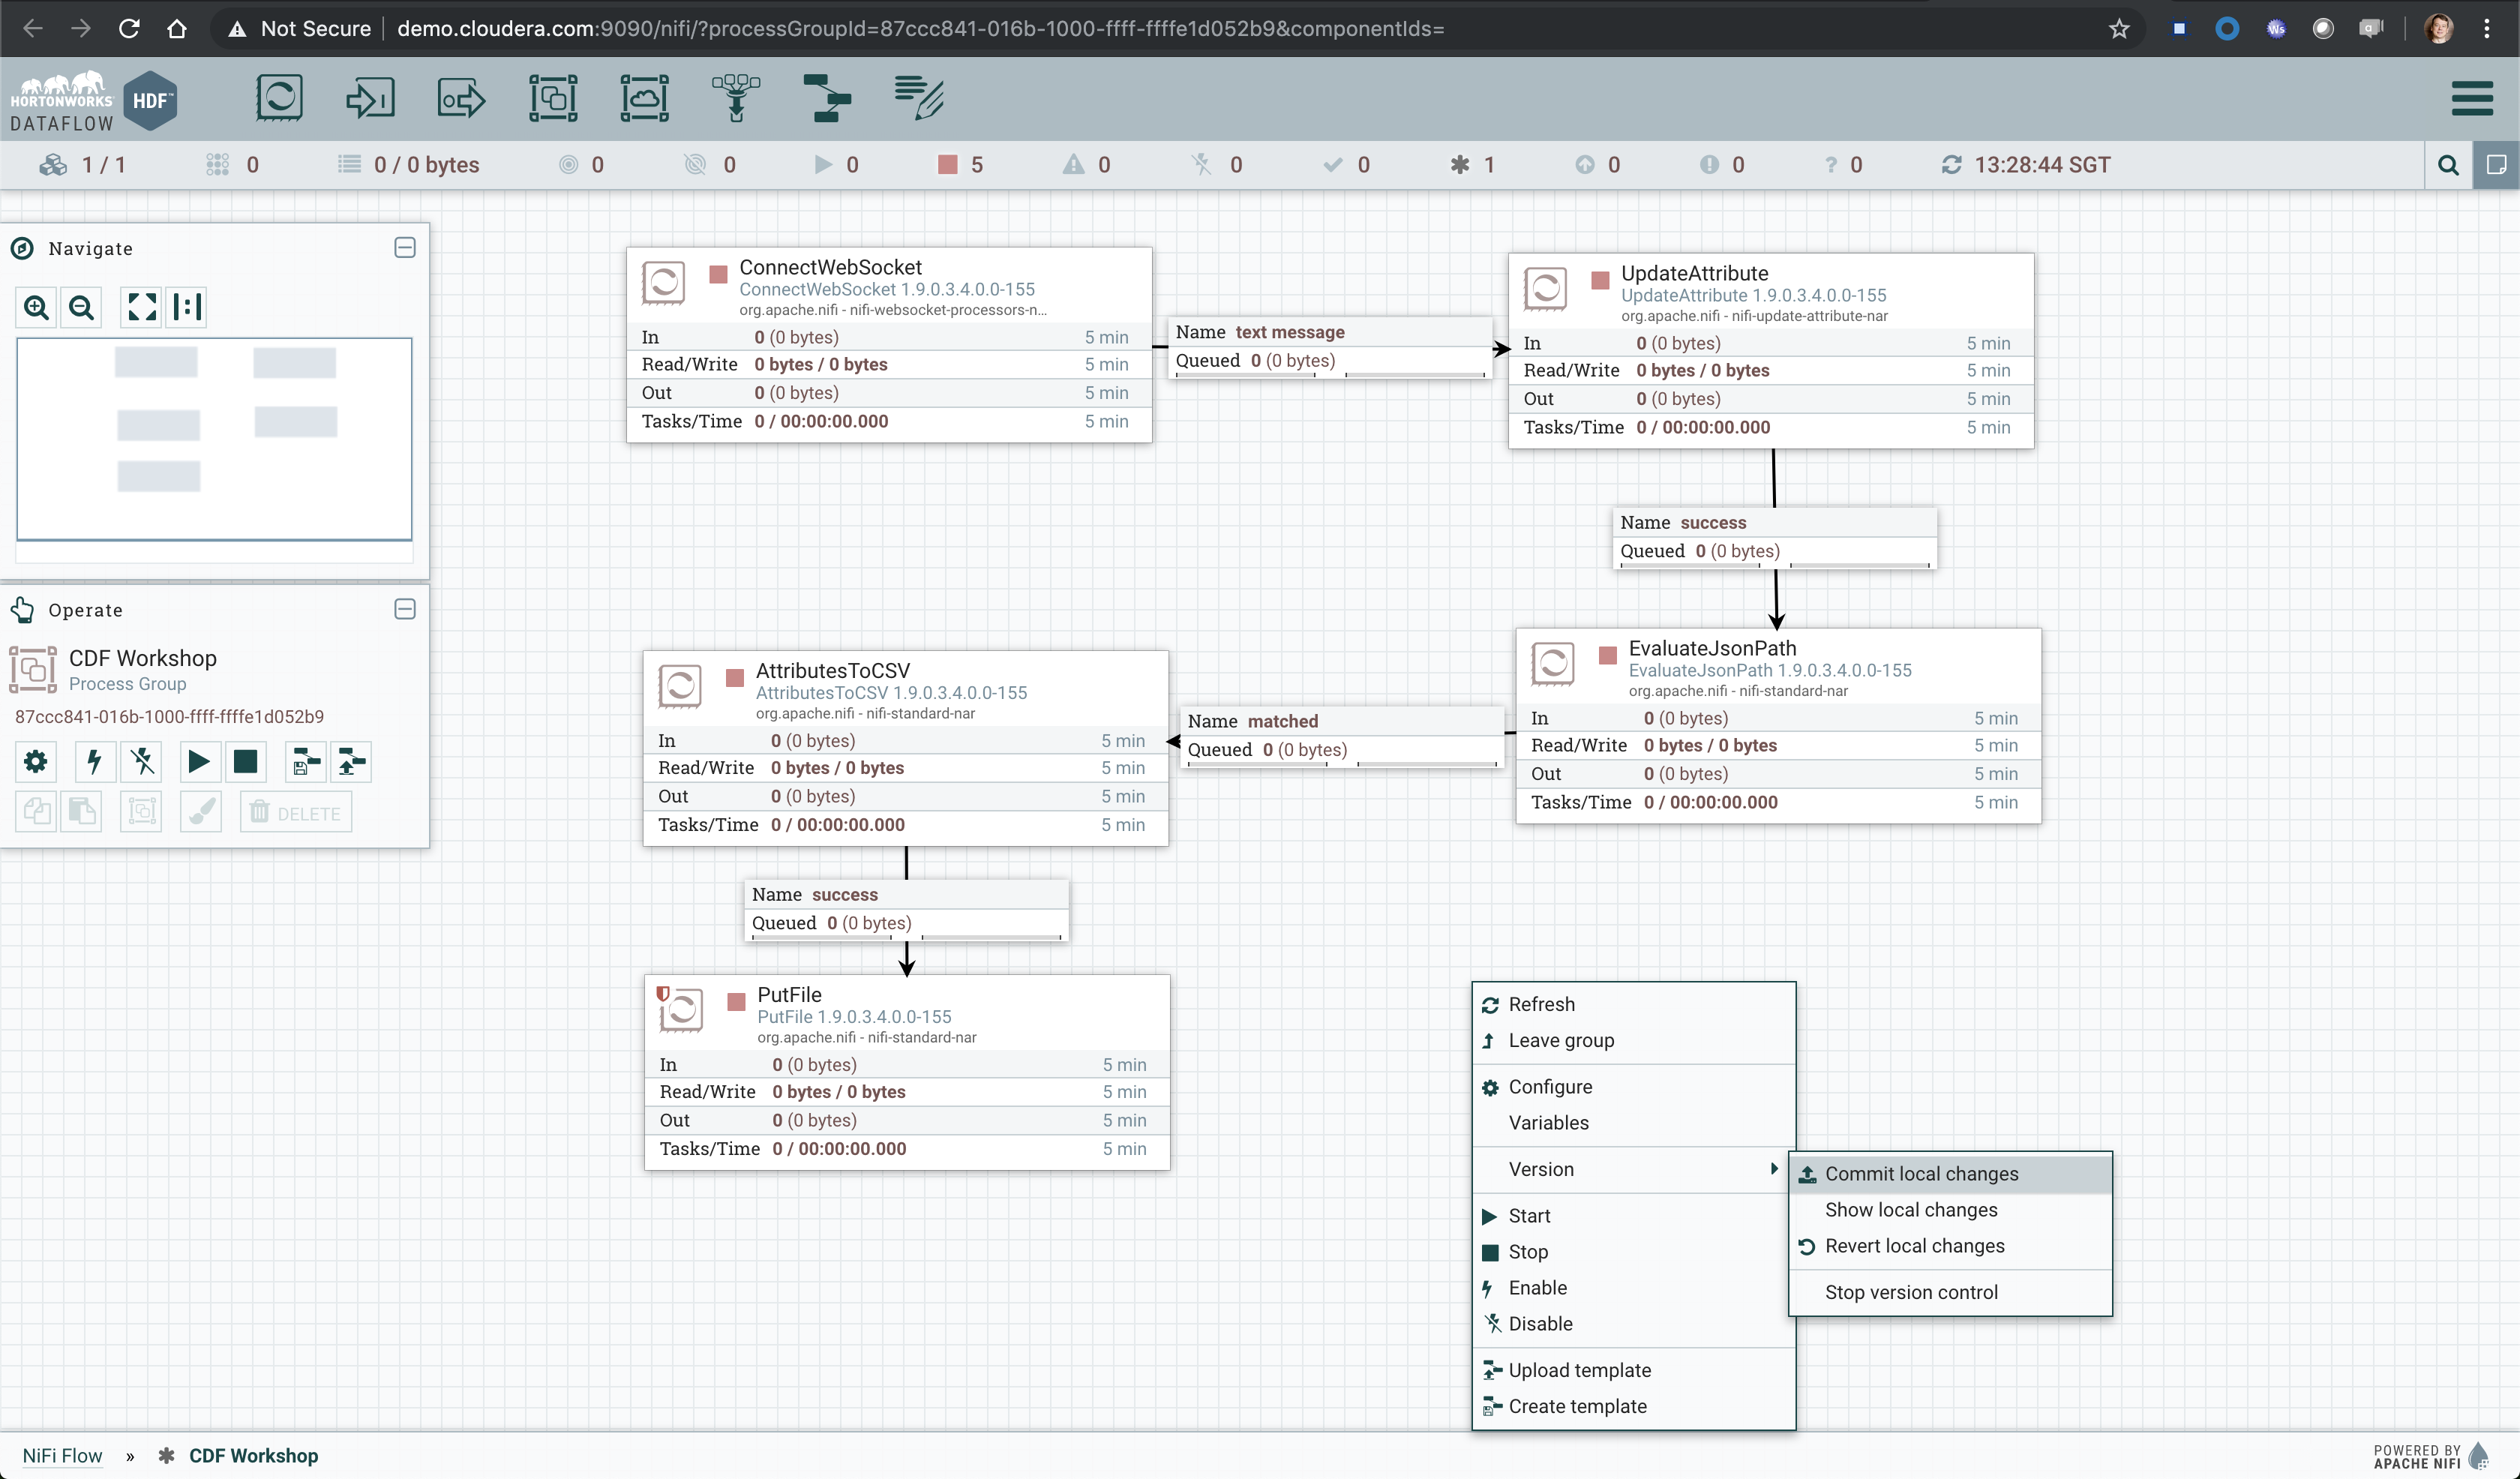Choose Commit local changes from the submenu
The image size is (2520, 1479).
[x=1921, y=1173]
